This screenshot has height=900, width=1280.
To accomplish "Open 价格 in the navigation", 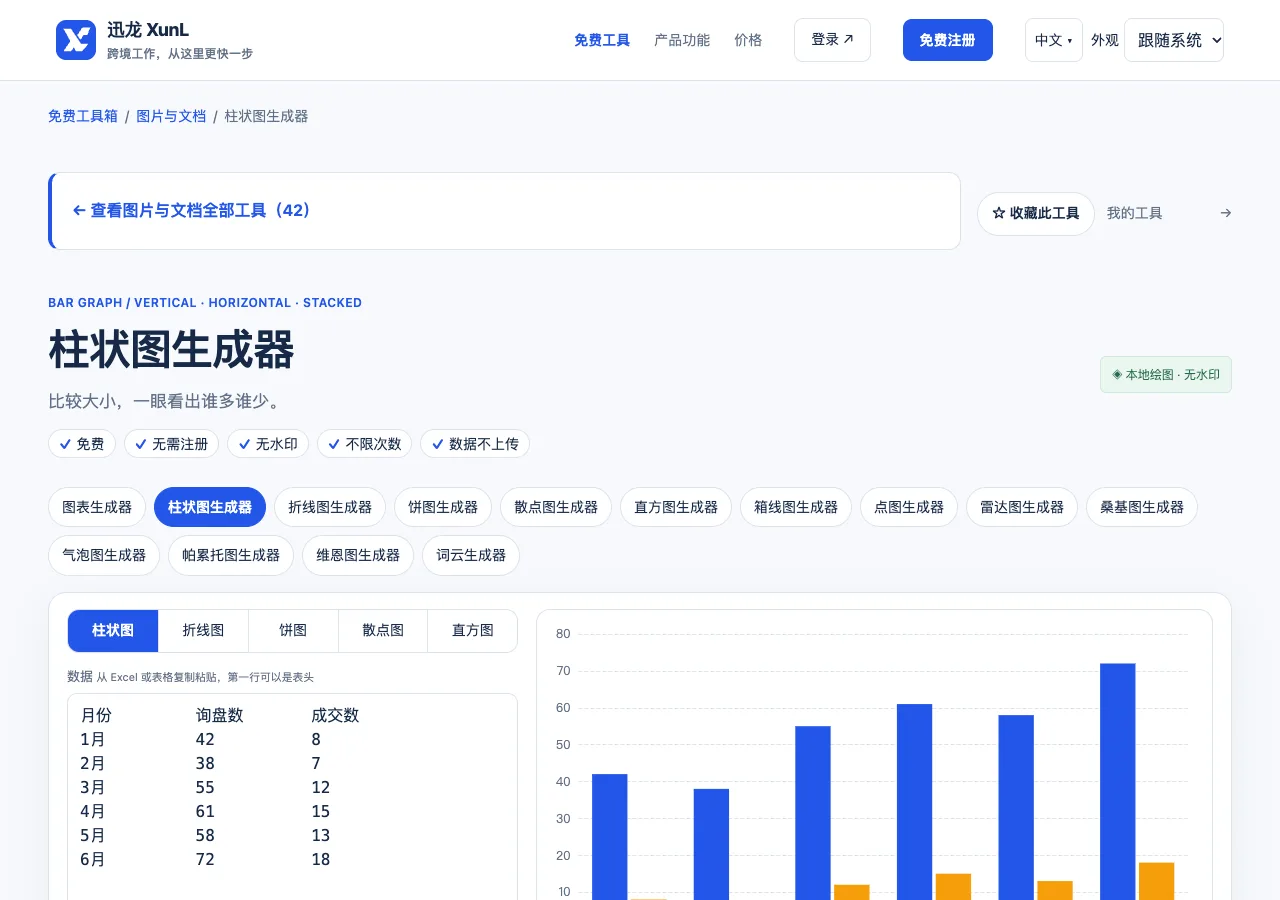I will click(748, 40).
